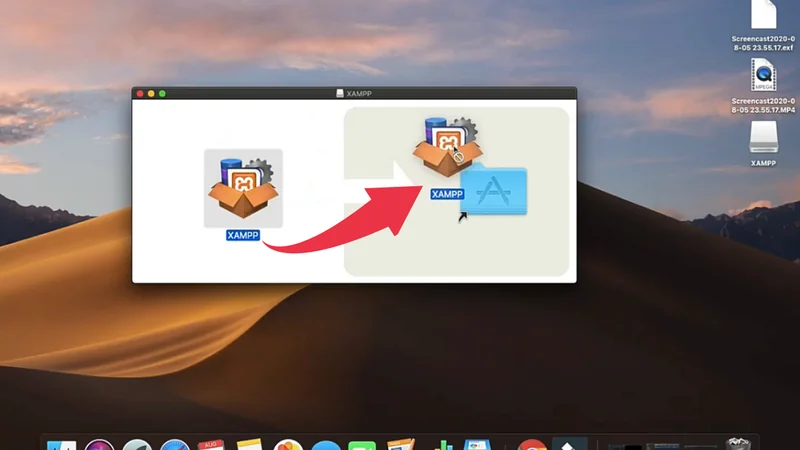
Task: Open Calendar from the Dock
Action: tap(212, 445)
